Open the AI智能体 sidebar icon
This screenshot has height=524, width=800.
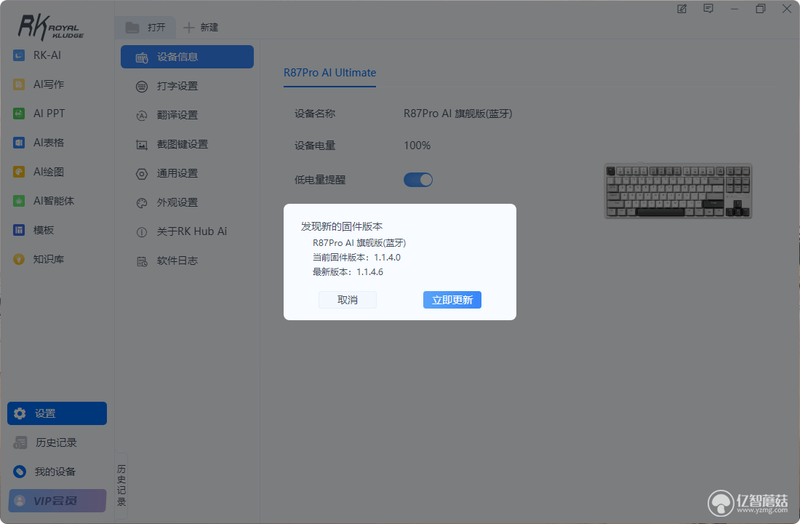coord(19,201)
